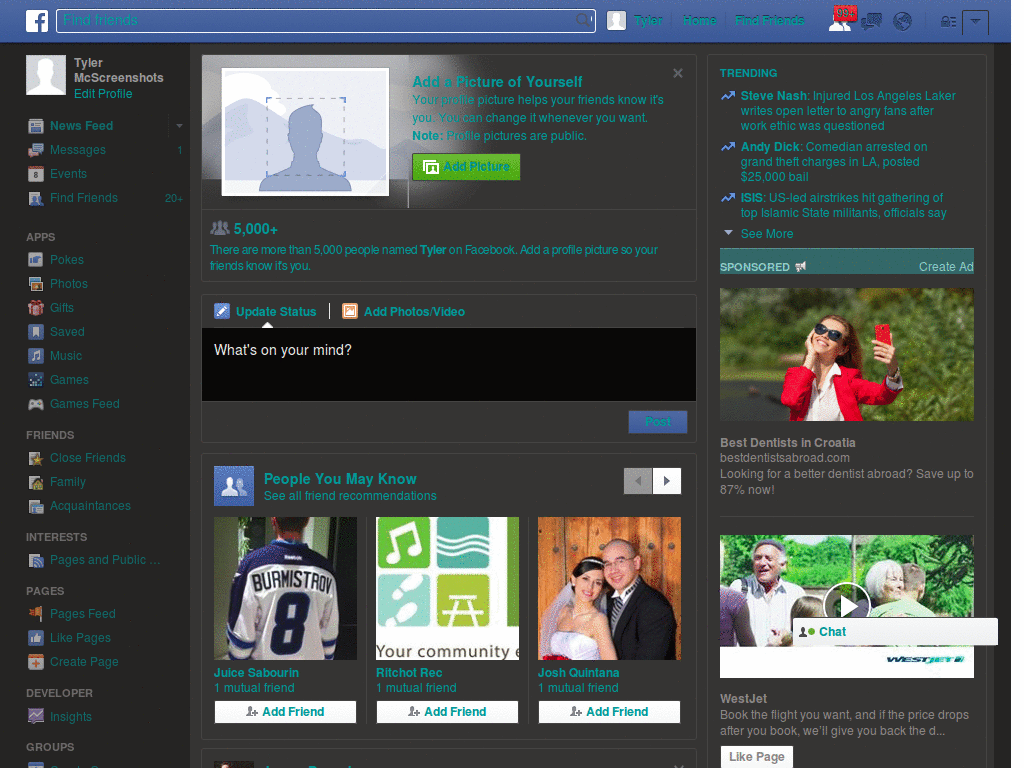
Task: Open Music app
Action: point(66,356)
